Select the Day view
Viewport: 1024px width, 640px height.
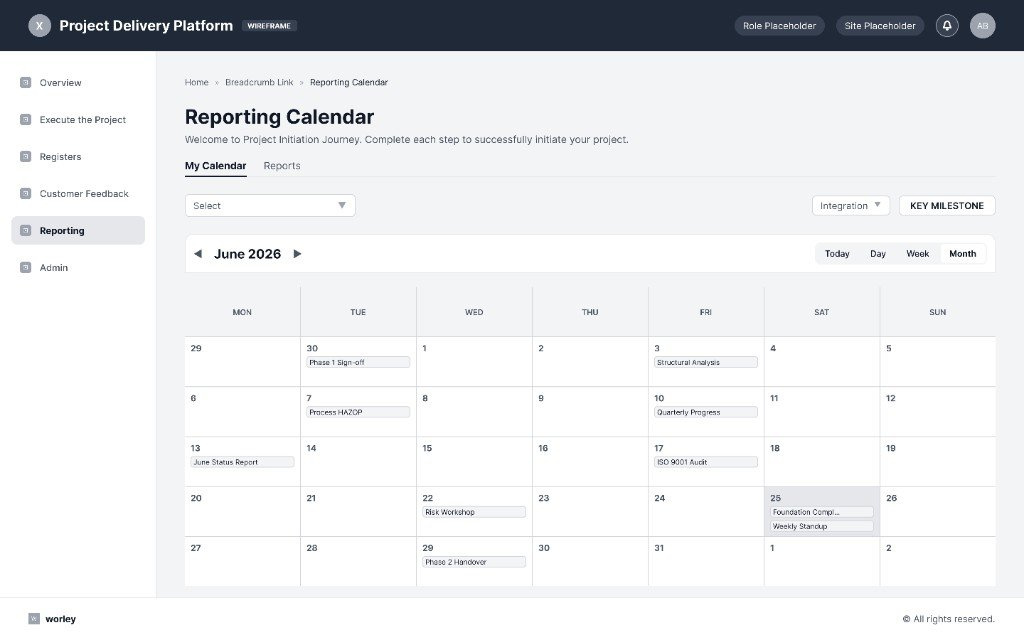tap(878, 253)
